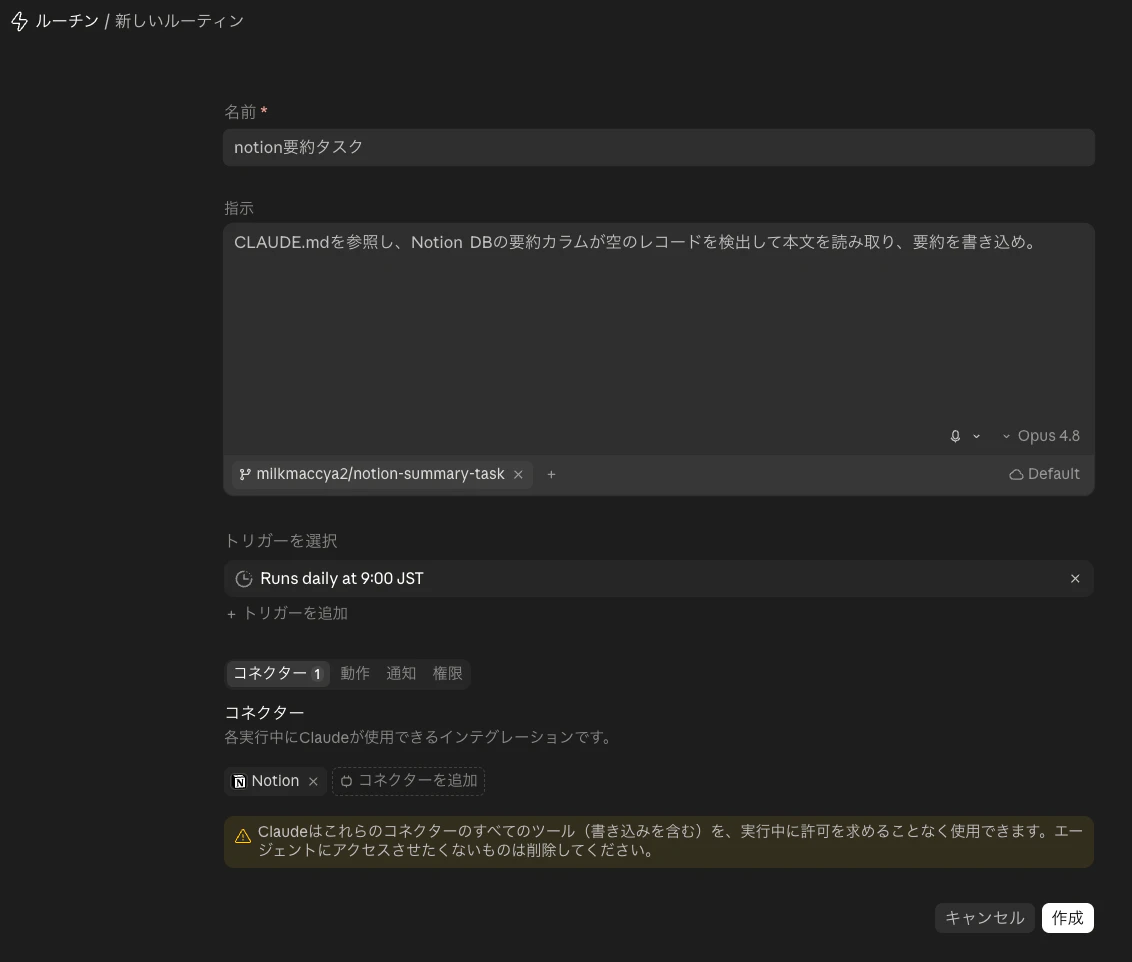Click the clock icon of the schedule trigger
The width and height of the screenshot is (1132, 962).
coord(244,579)
